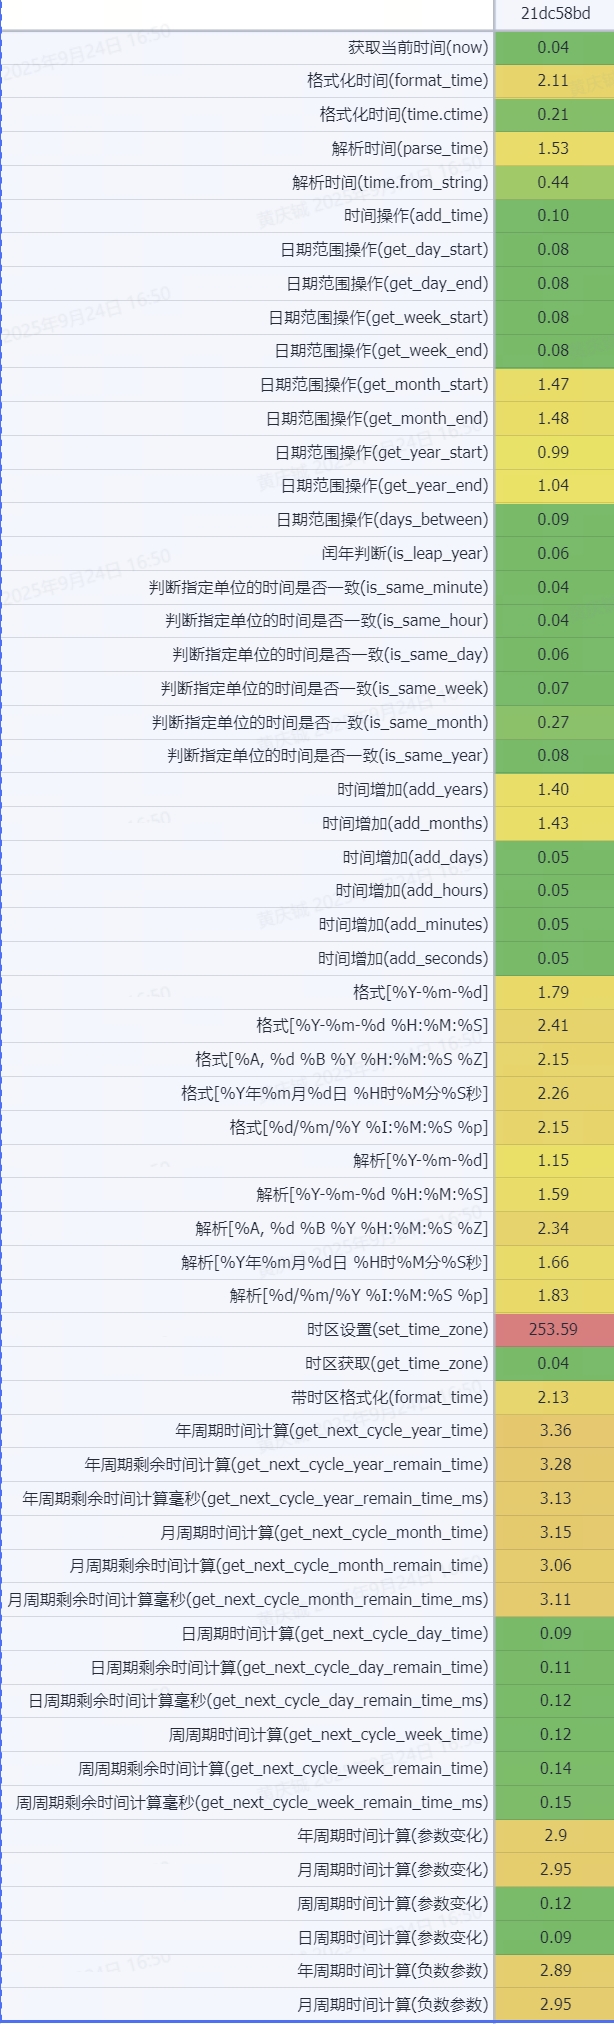Select the 时间增加(add_years) value 1.40
The height and width of the screenshot is (2024, 614).
pyautogui.click(x=553, y=789)
